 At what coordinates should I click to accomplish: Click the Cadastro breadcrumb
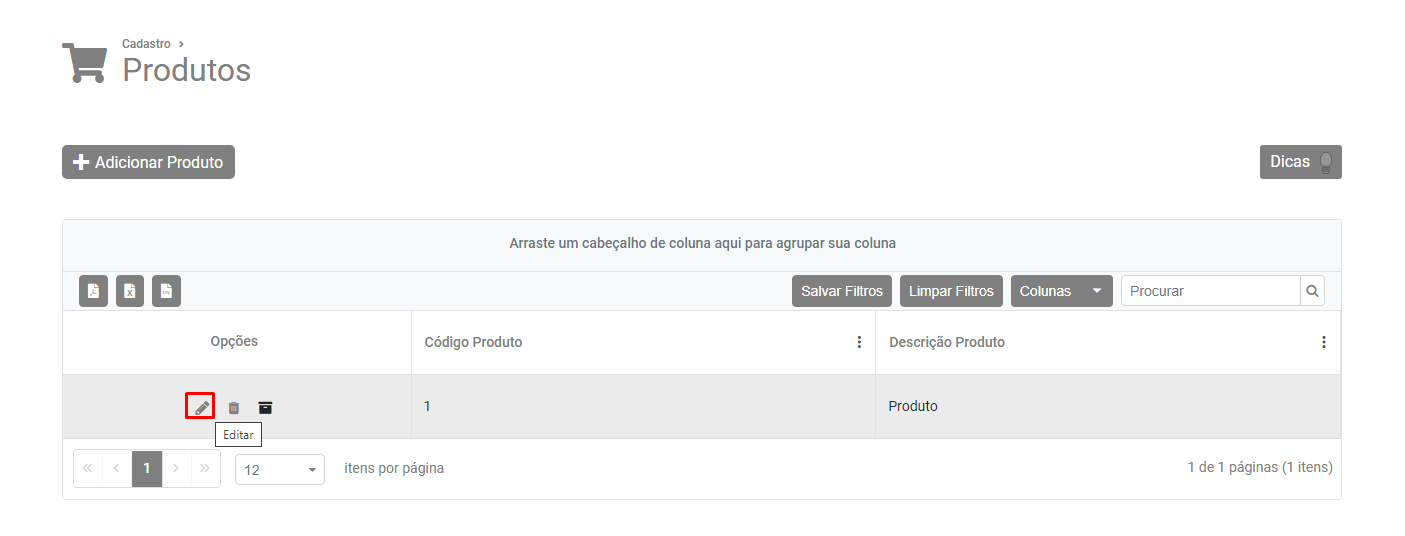pos(146,44)
